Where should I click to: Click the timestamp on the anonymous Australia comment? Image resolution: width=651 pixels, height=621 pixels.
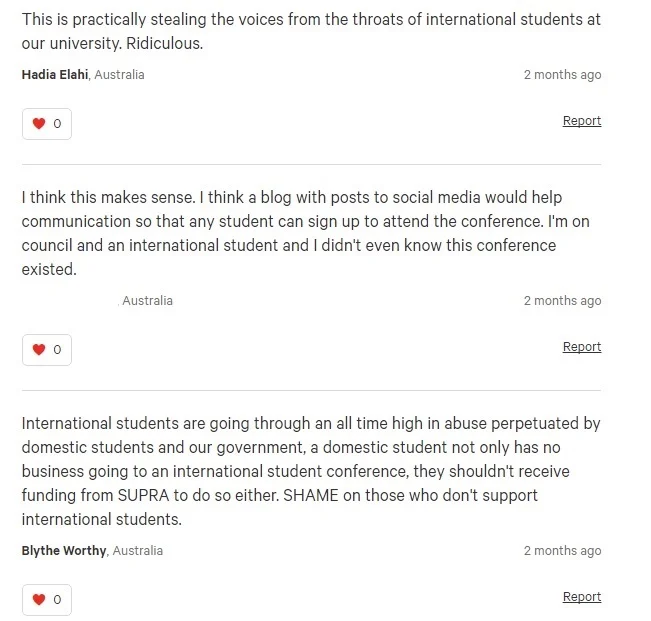[562, 301]
